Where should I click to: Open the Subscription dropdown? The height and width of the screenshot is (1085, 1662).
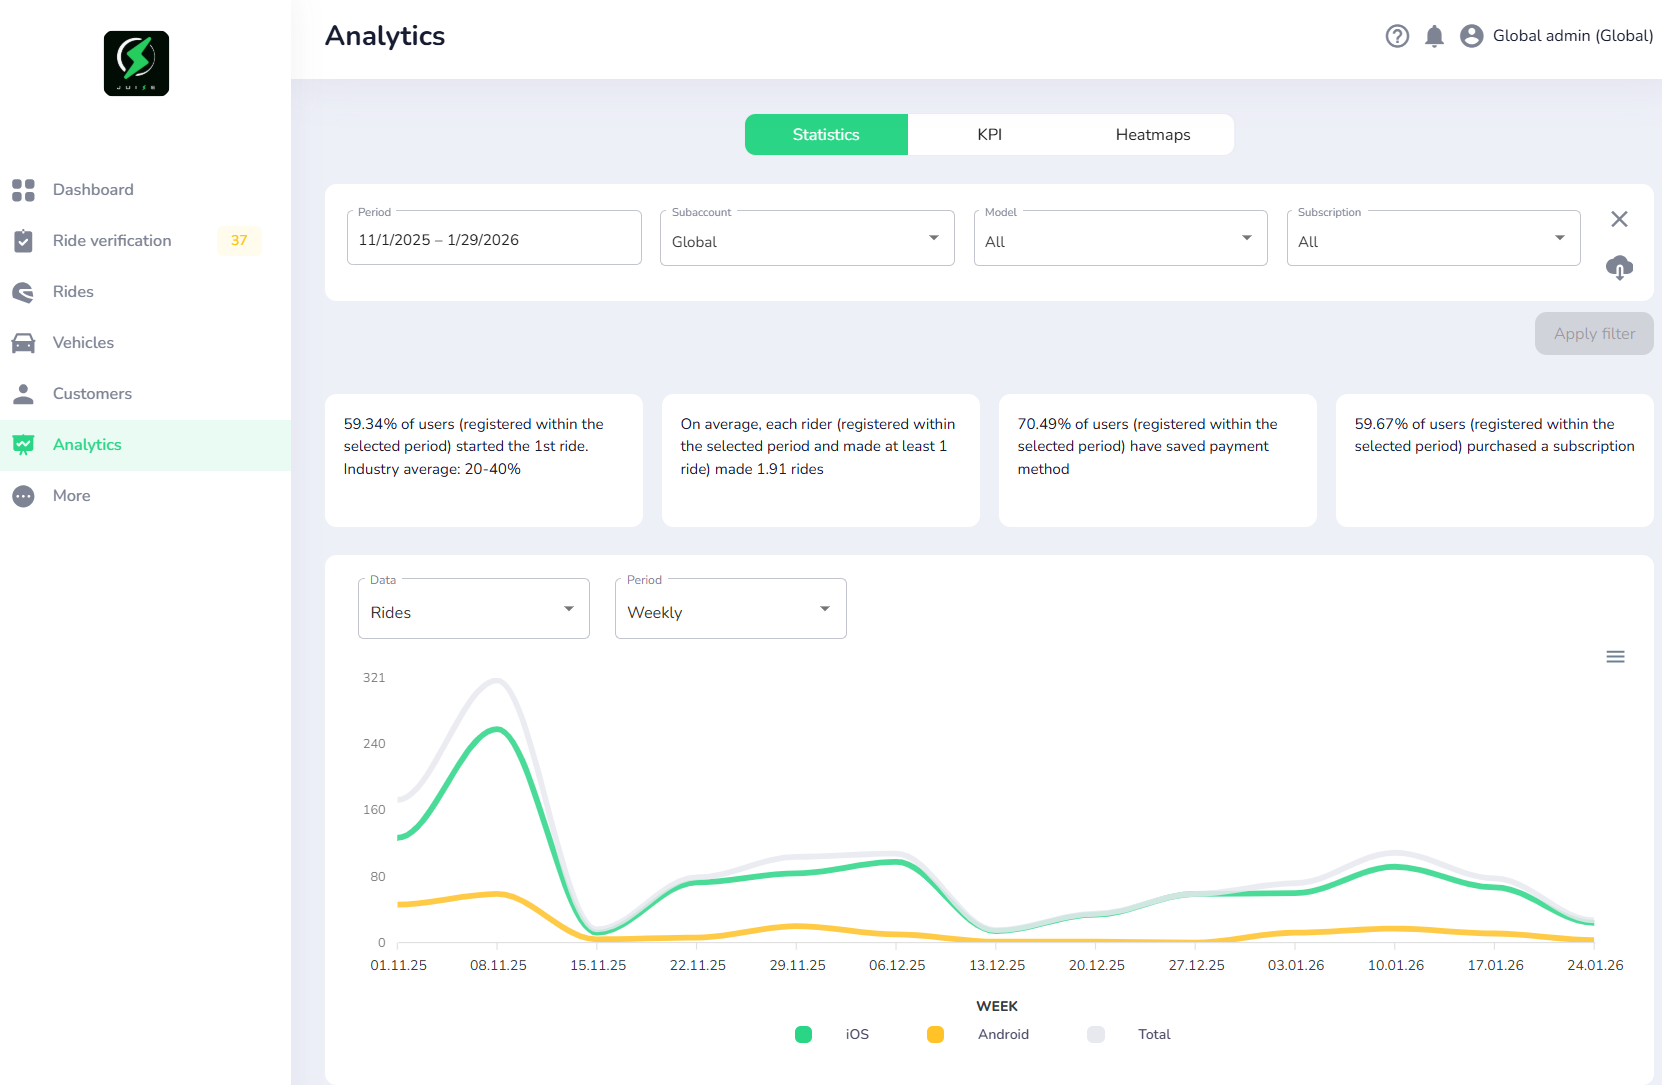[1433, 238]
